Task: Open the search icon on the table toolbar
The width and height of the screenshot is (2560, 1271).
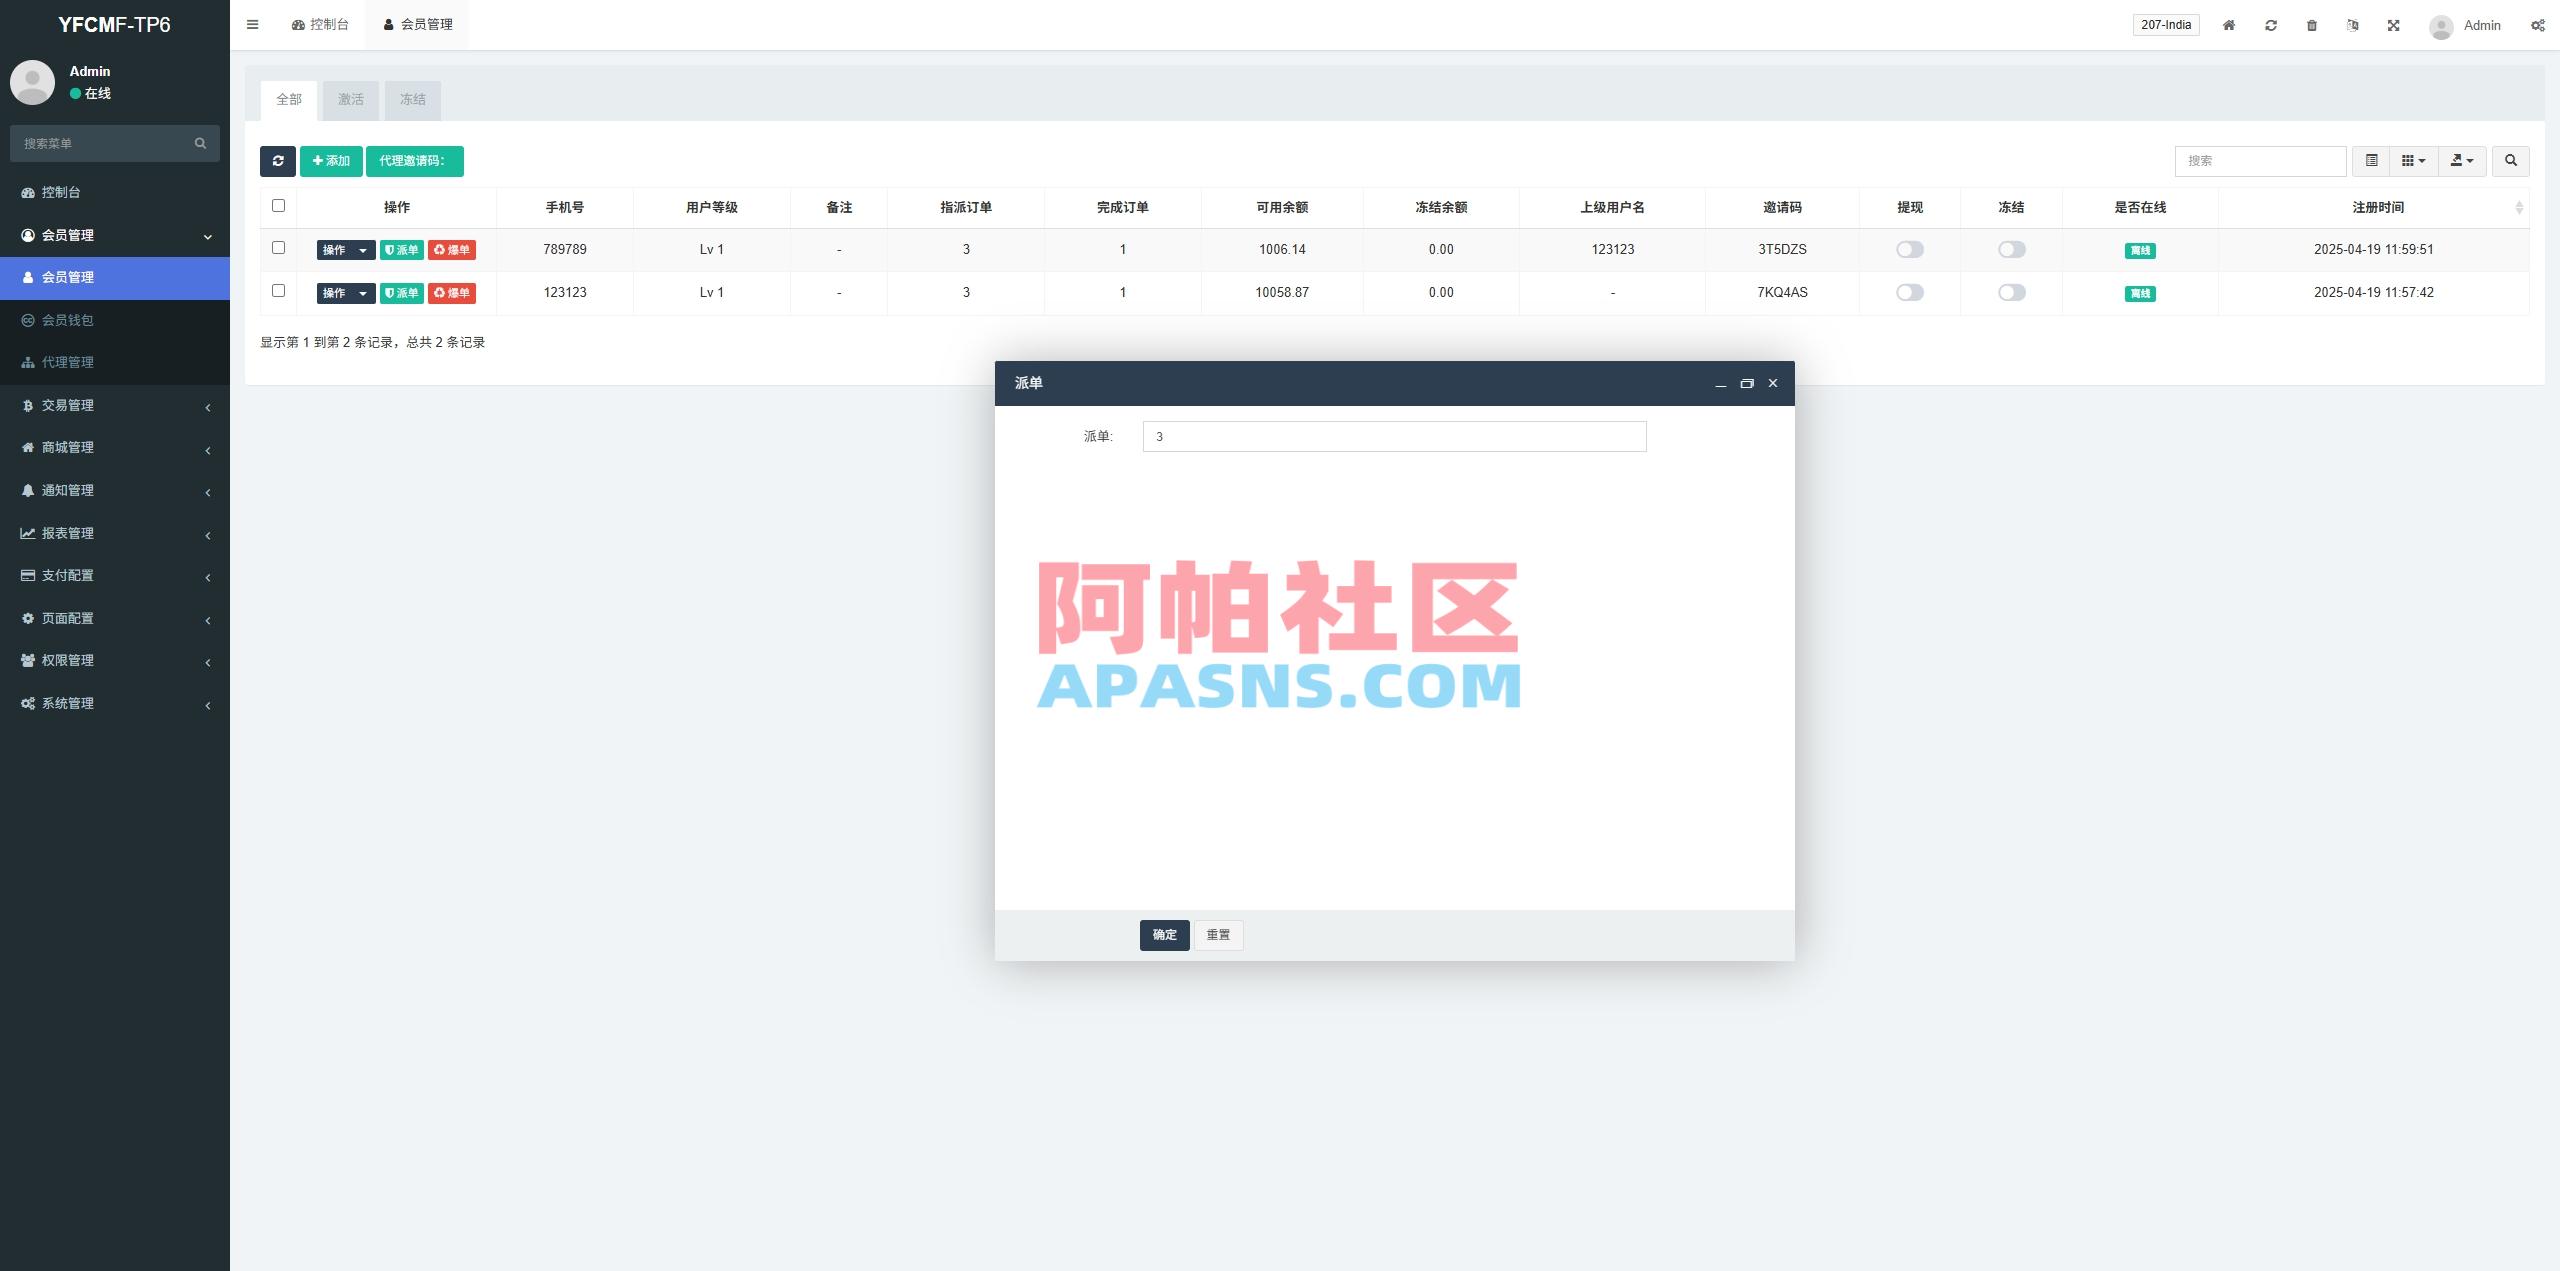Action: [x=2510, y=161]
